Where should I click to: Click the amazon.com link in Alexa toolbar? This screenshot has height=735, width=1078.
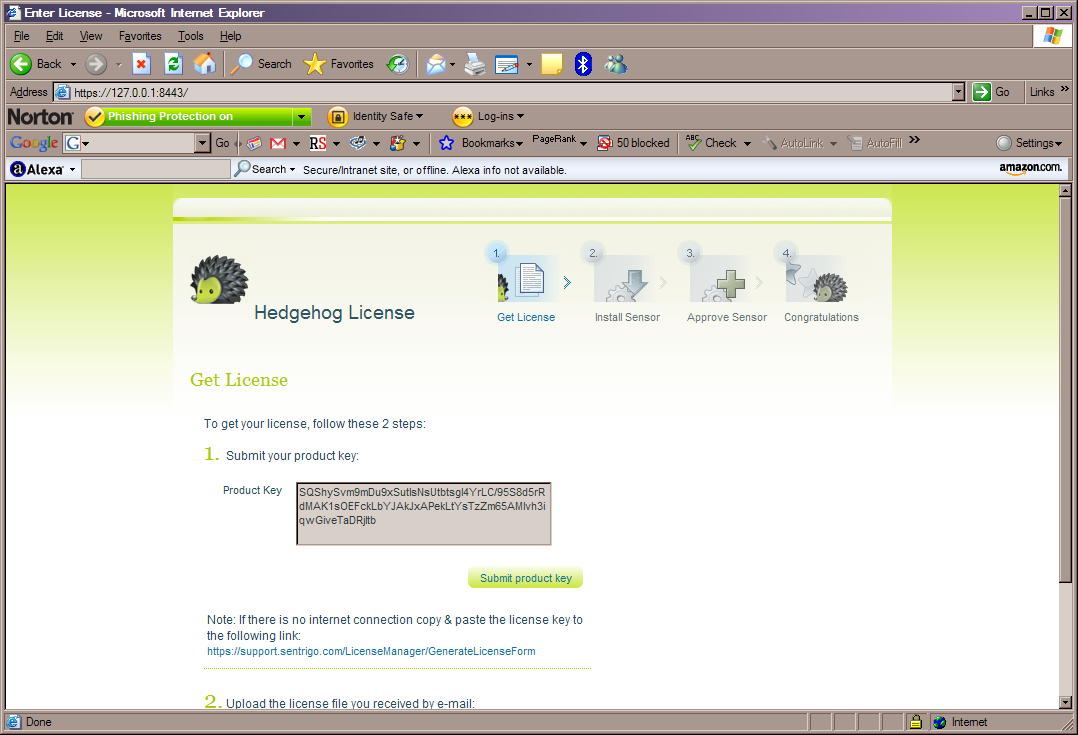pos(1030,168)
